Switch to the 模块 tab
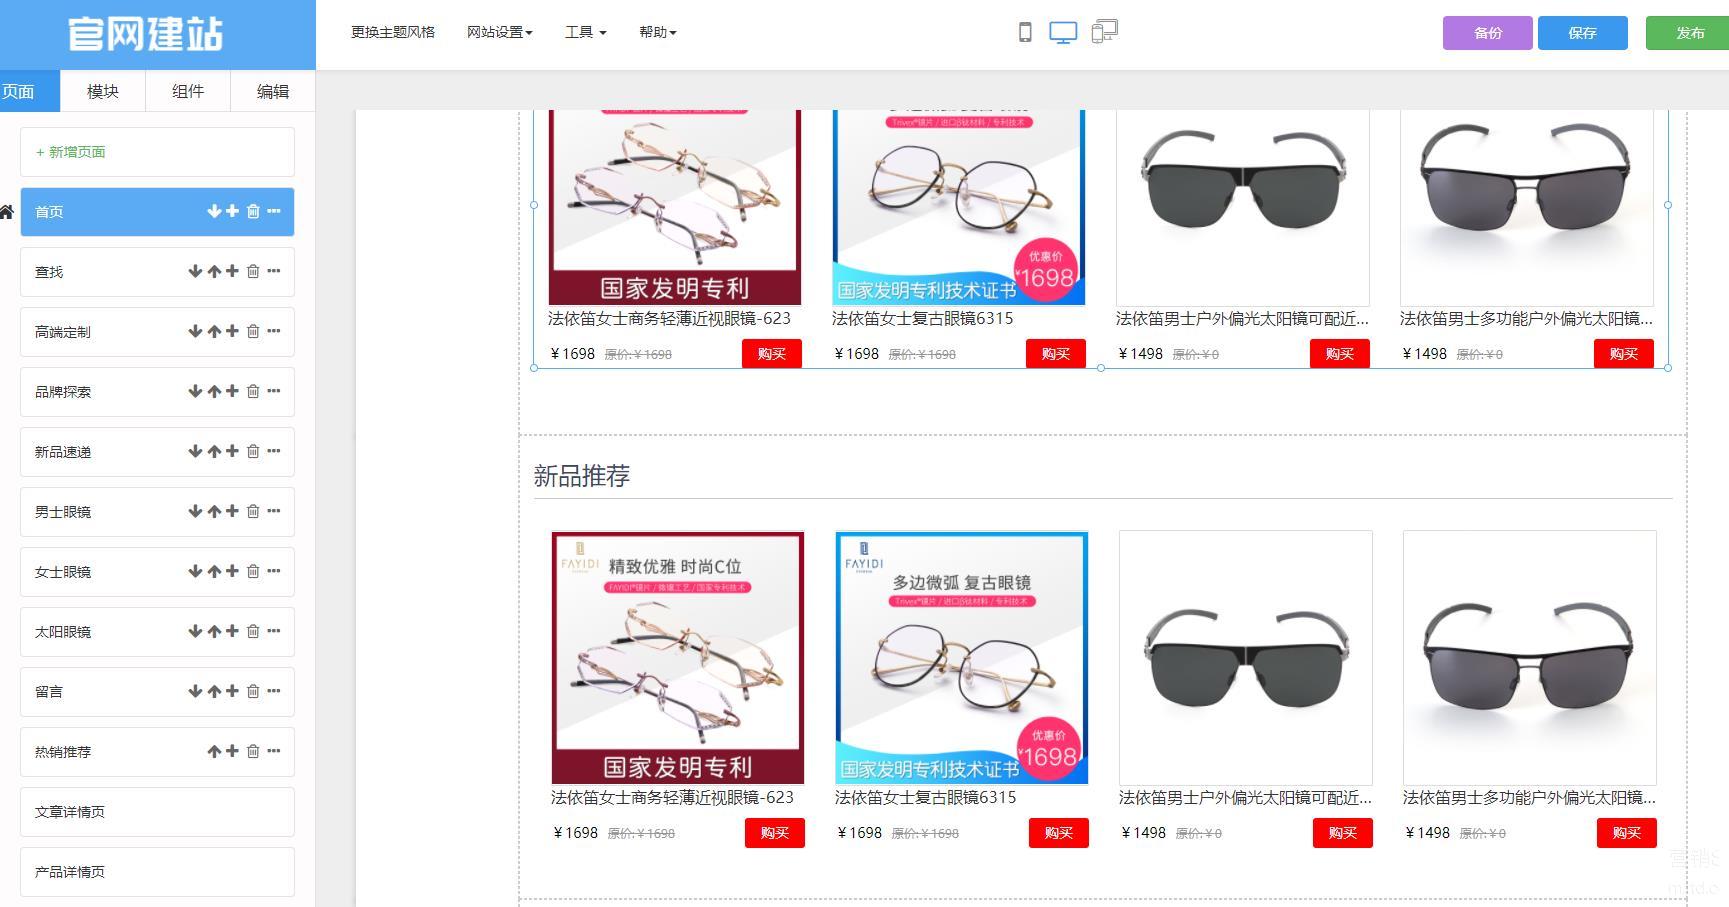 point(103,91)
